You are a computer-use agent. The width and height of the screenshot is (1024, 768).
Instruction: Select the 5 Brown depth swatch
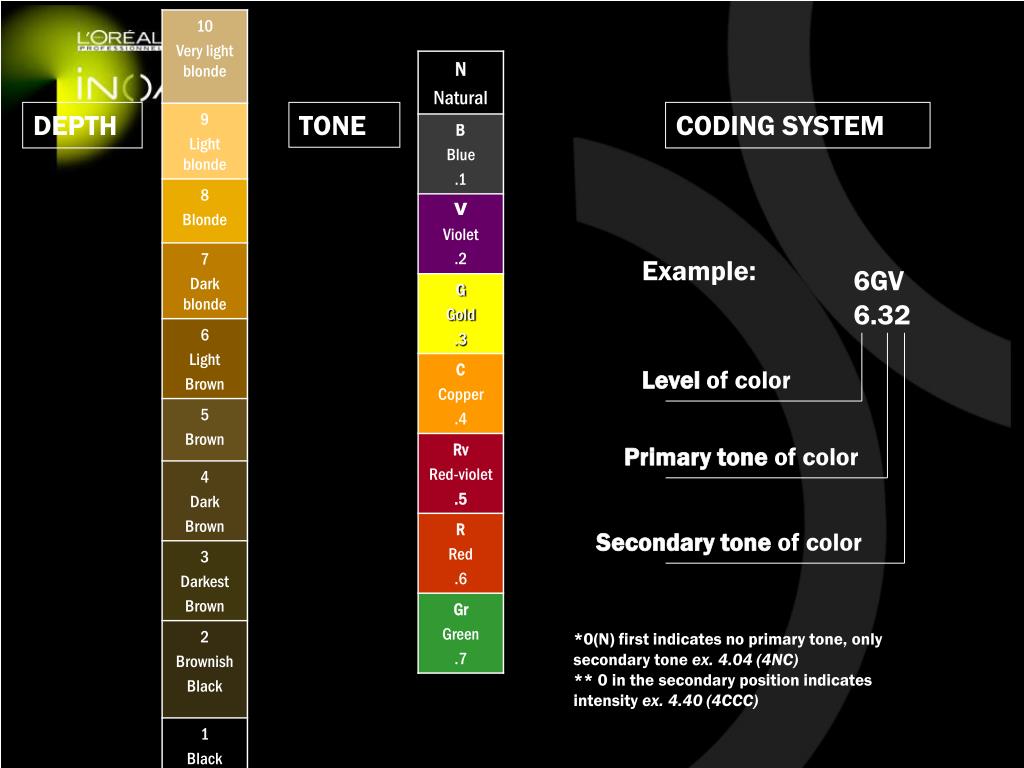tap(204, 430)
